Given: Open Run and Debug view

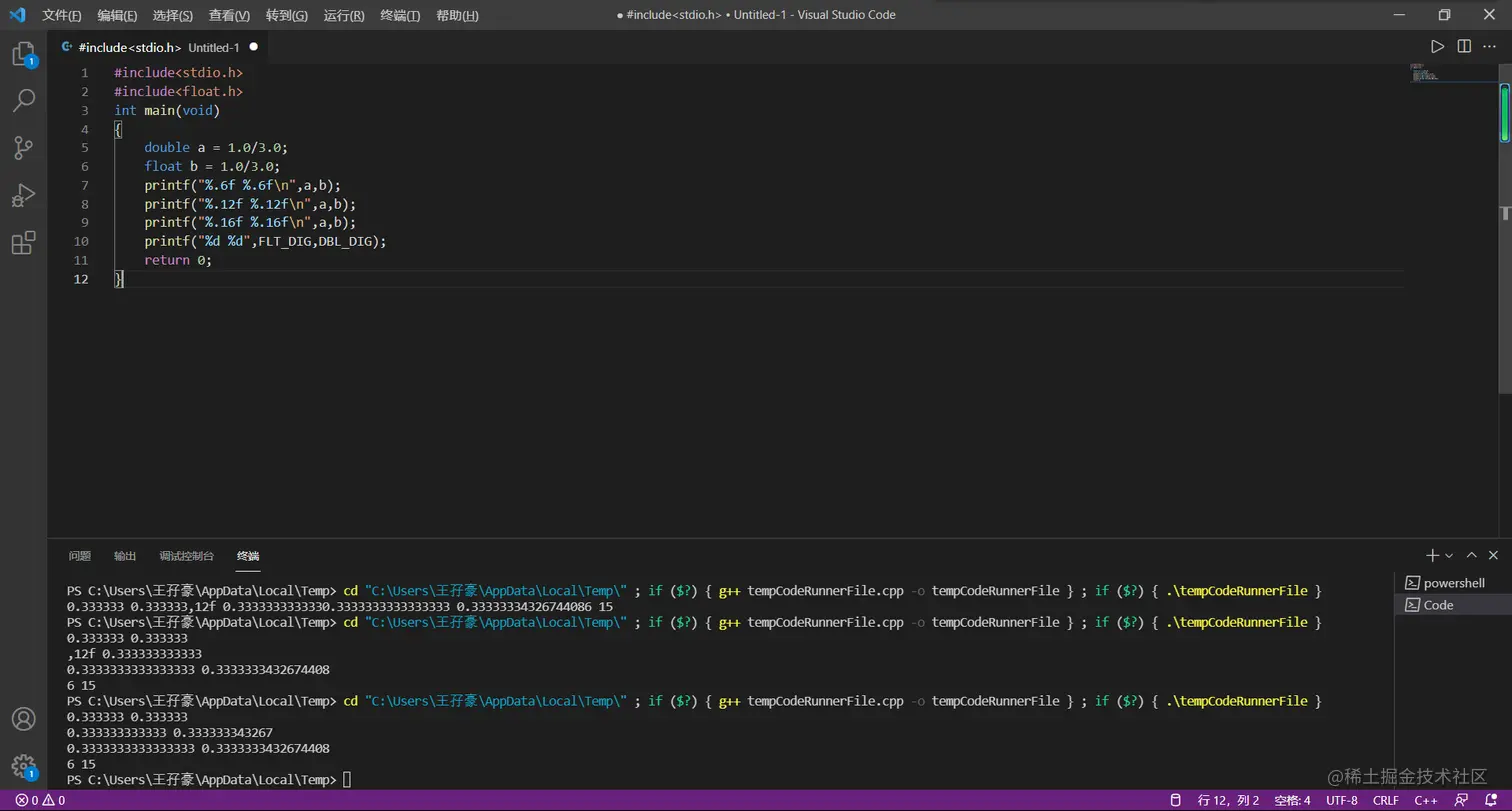Looking at the screenshot, I should [x=23, y=195].
